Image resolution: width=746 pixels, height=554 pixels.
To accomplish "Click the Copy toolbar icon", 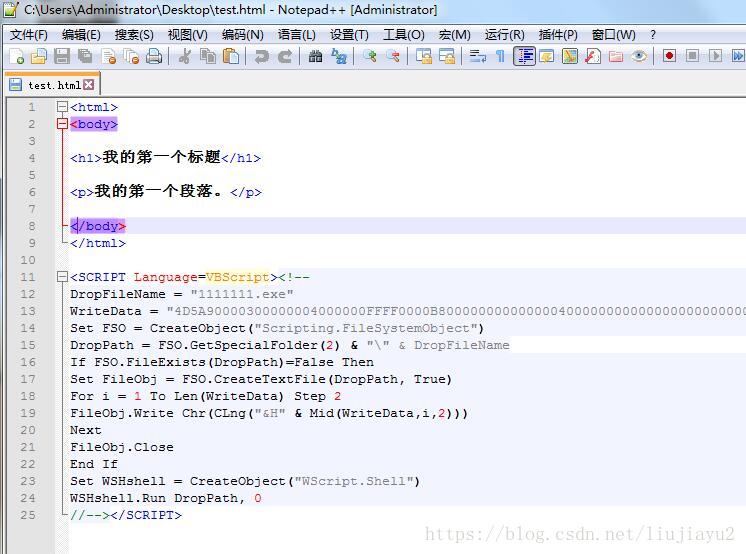I will pos(208,56).
